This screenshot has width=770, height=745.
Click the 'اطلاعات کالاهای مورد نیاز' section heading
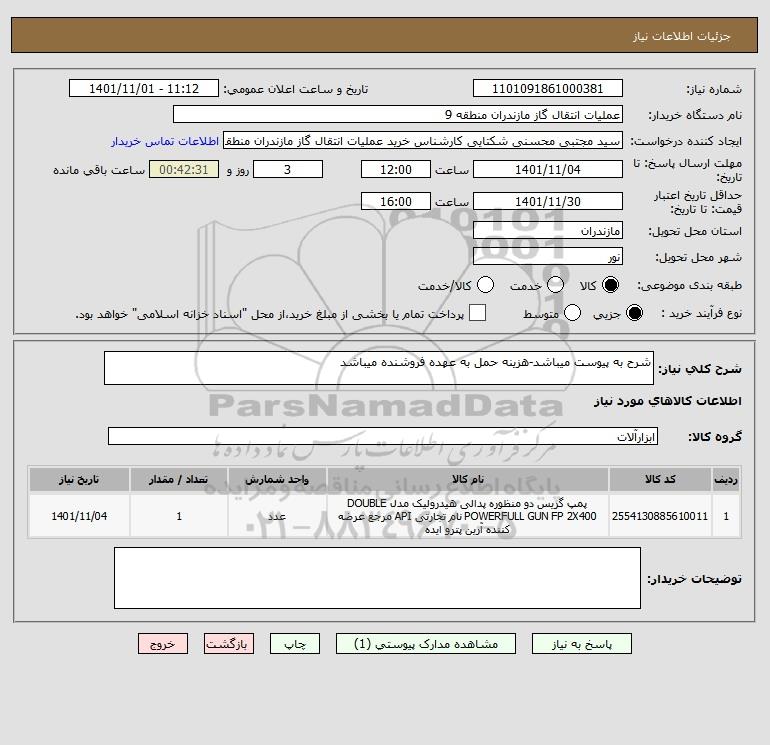[x=667, y=401]
